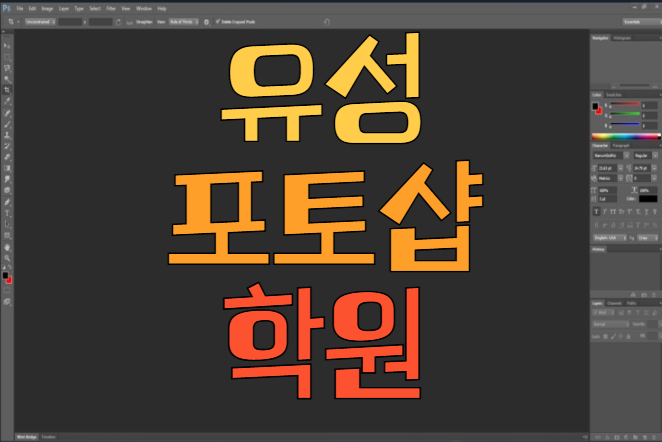This screenshot has height=442, width=662.
Task: Toggle Faux Bold in Character panel
Action: (596, 212)
